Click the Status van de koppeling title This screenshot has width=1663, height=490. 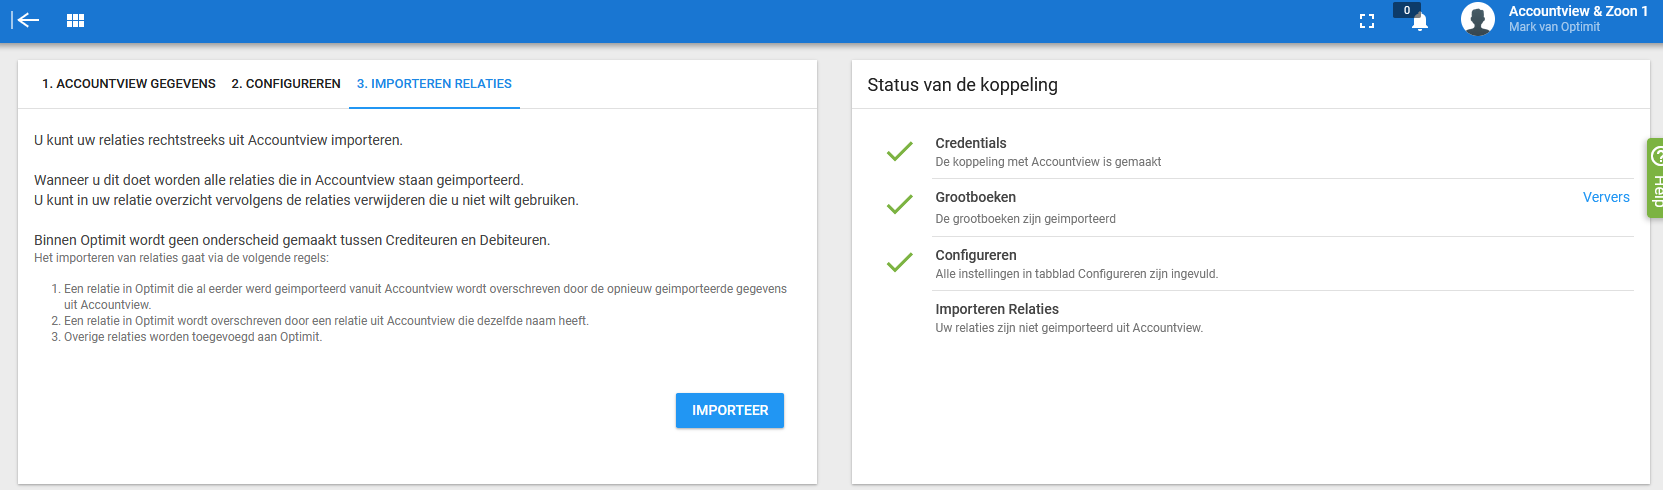962,85
